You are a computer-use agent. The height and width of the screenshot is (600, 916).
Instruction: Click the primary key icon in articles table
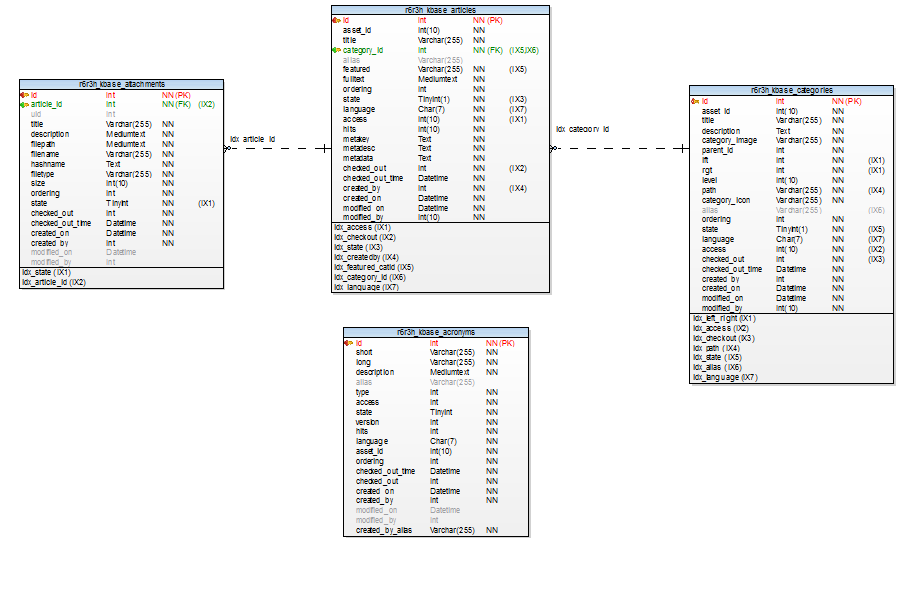pos(336,20)
